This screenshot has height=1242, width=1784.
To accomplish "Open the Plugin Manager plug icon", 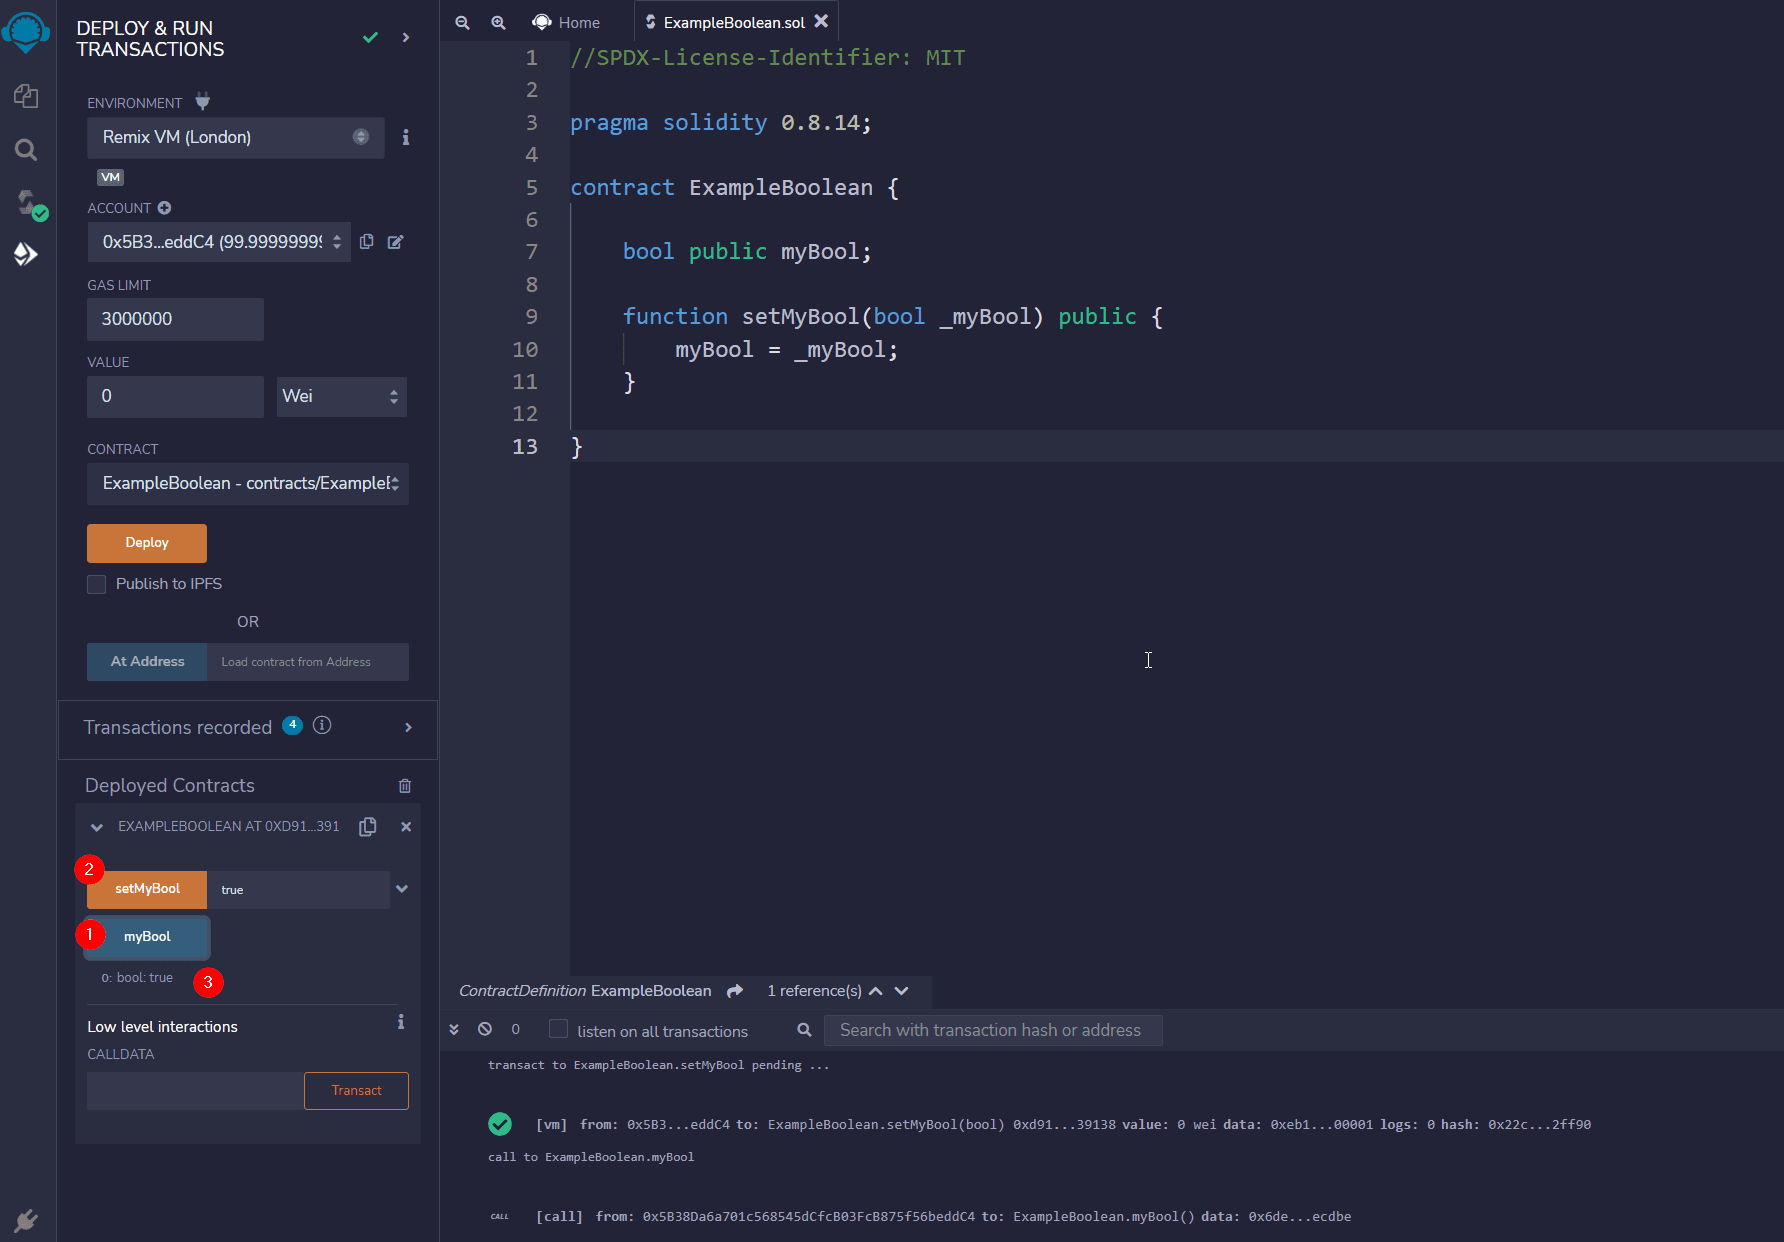I will pos(26,1220).
